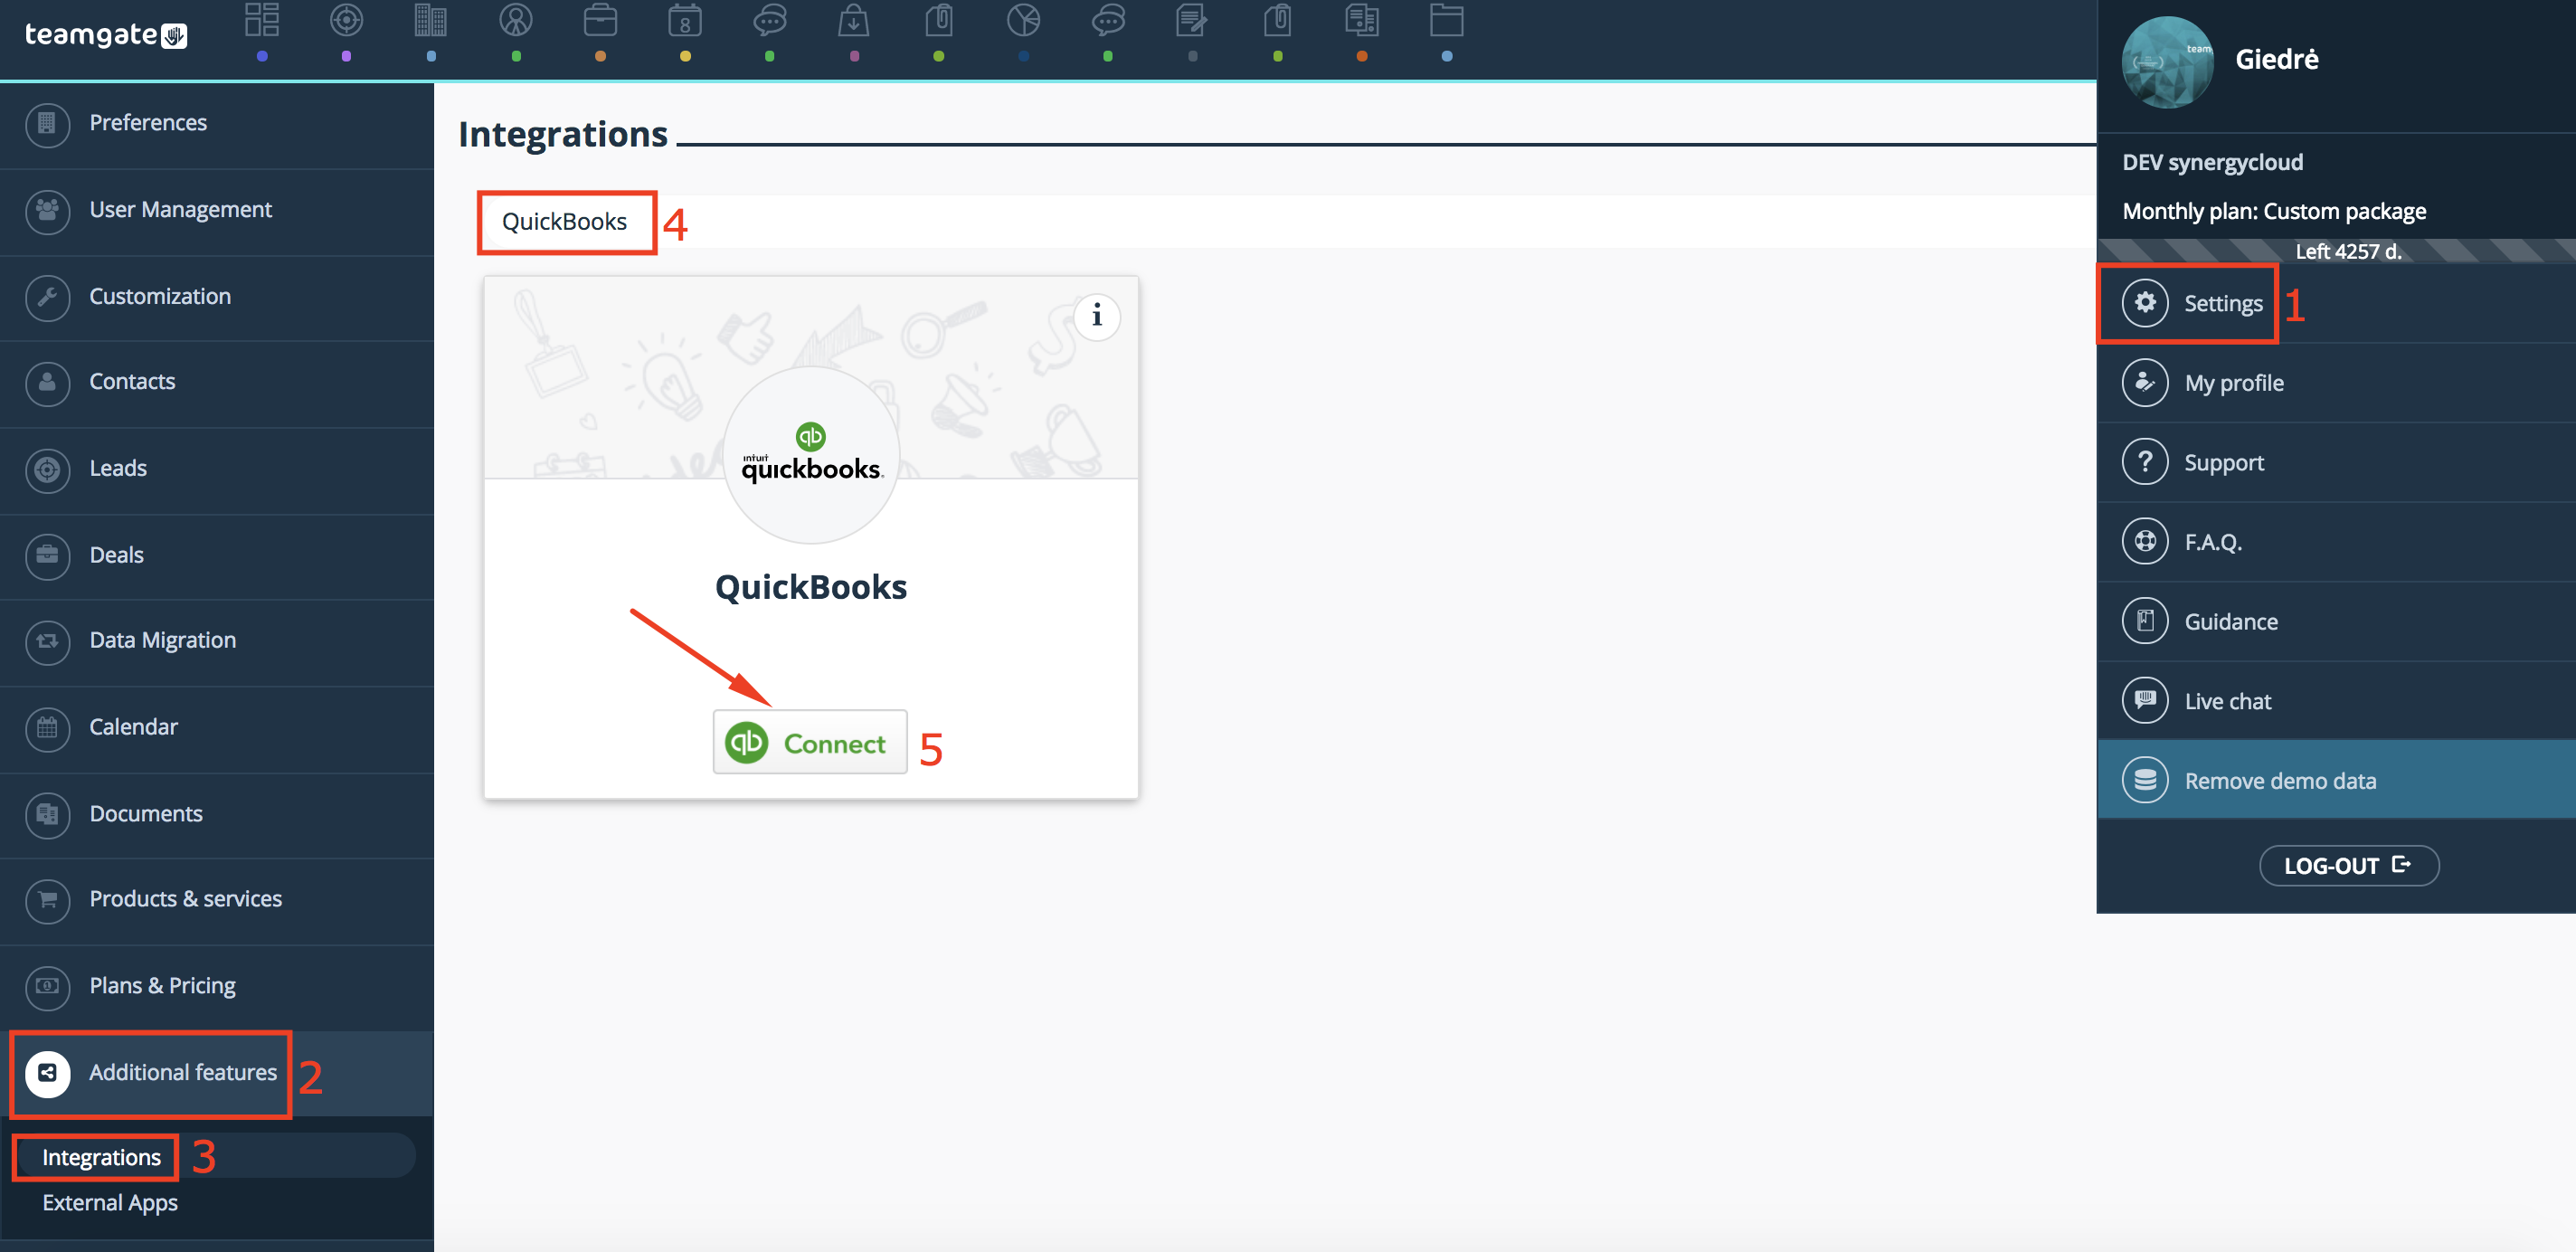Open Leads settings
Image resolution: width=2576 pixels, height=1252 pixels.
coord(217,470)
